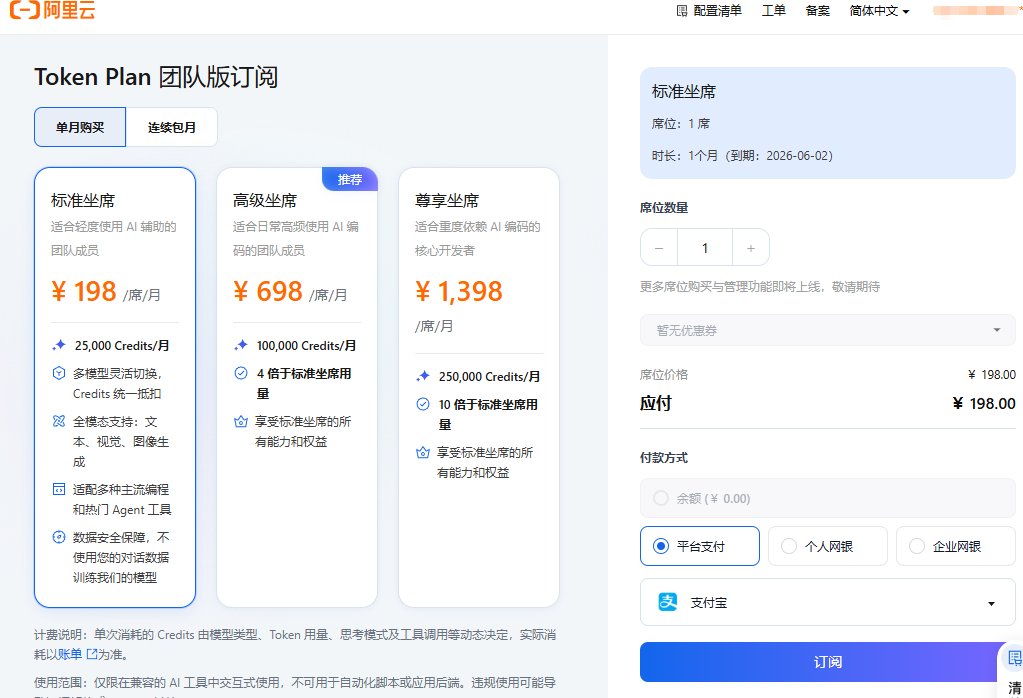Viewport: 1023px width, 698px height.
Task: Decrease seat quantity with minus button
Action: coord(659,248)
